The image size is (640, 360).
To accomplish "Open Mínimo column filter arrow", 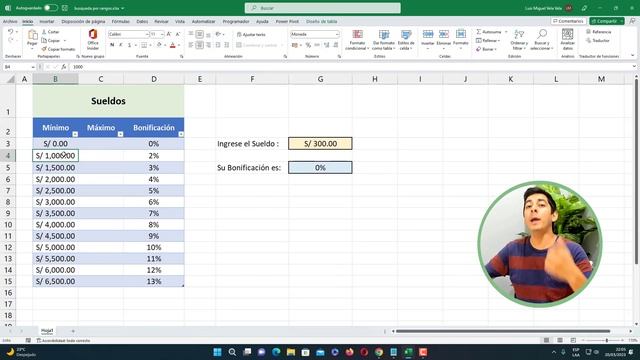I will [x=75, y=134].
